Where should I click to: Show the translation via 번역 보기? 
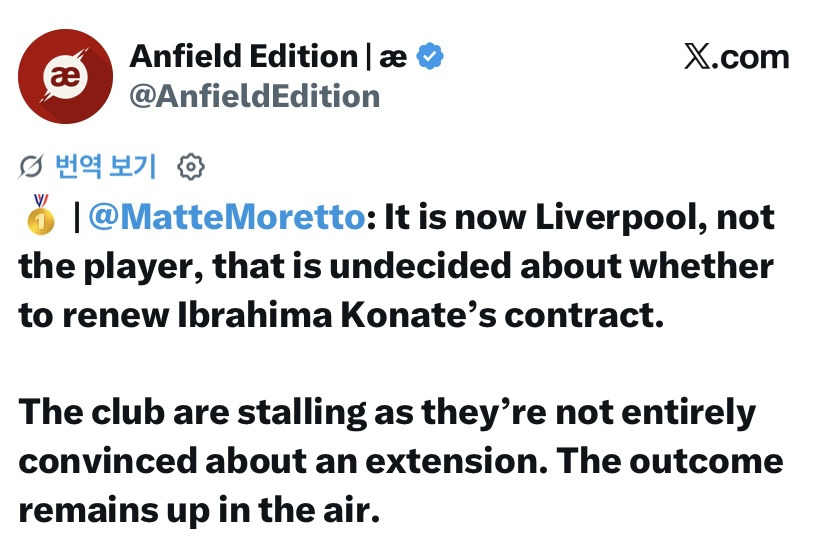pyautogui.click(x=106, y=167)
